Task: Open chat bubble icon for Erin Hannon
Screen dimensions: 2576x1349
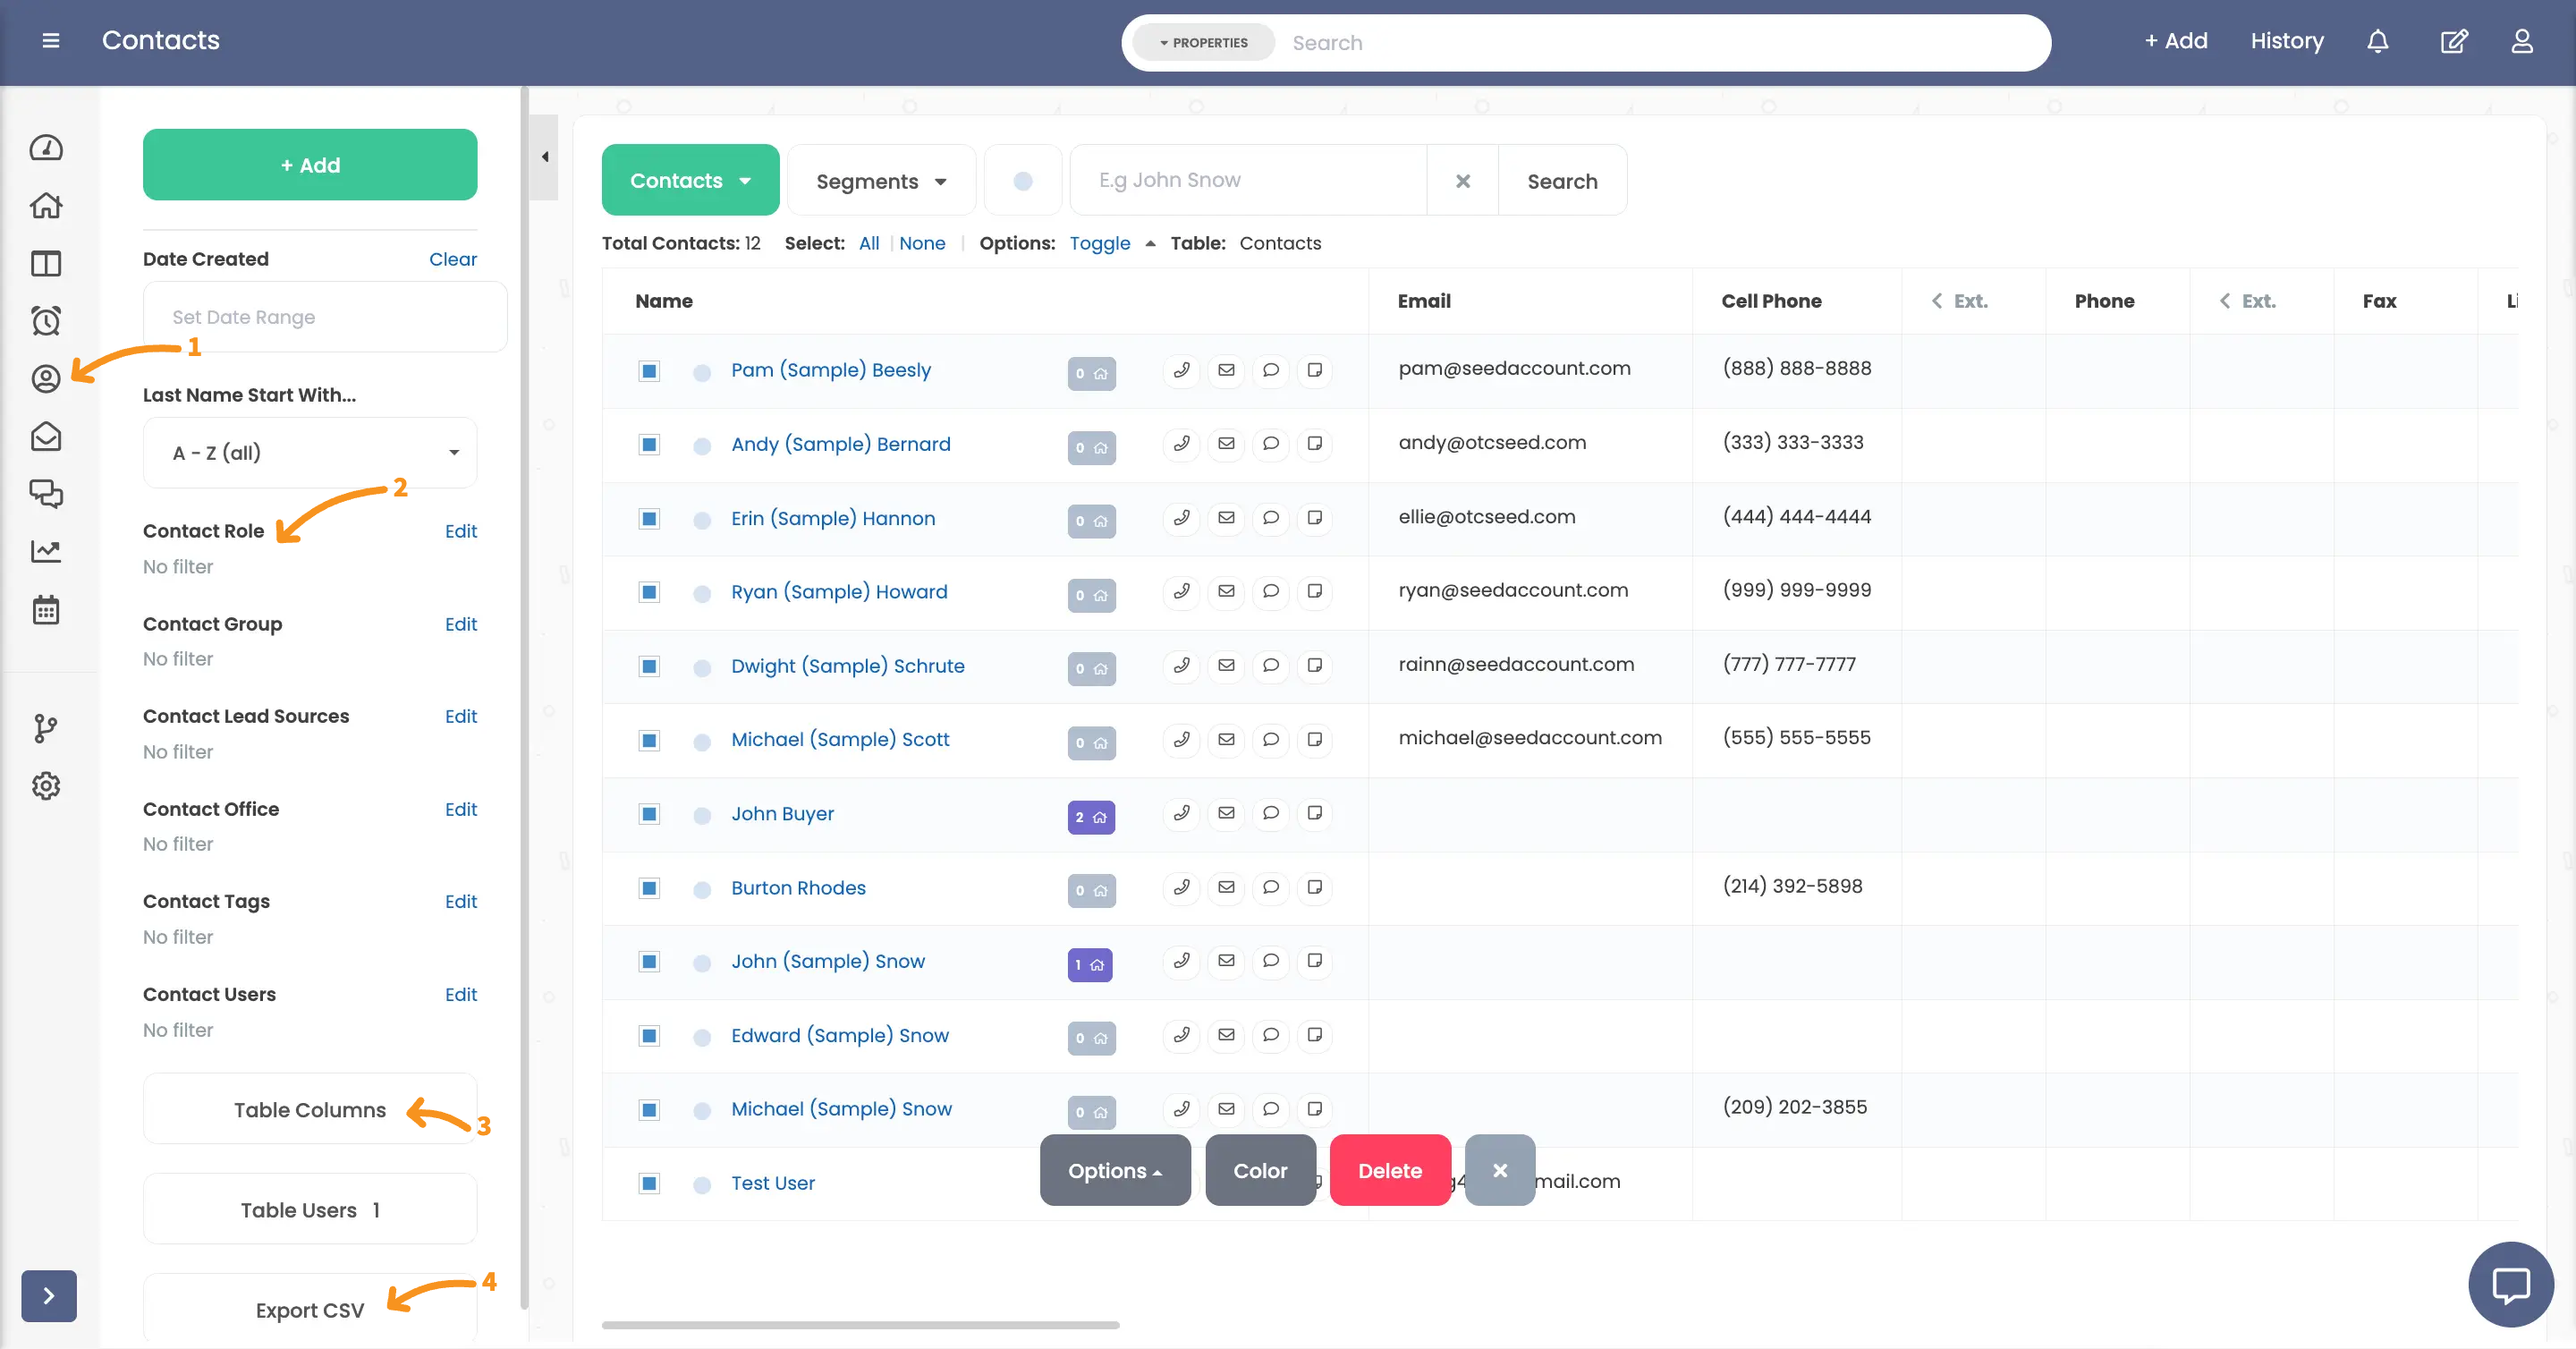Action: tap(1270, 518)
